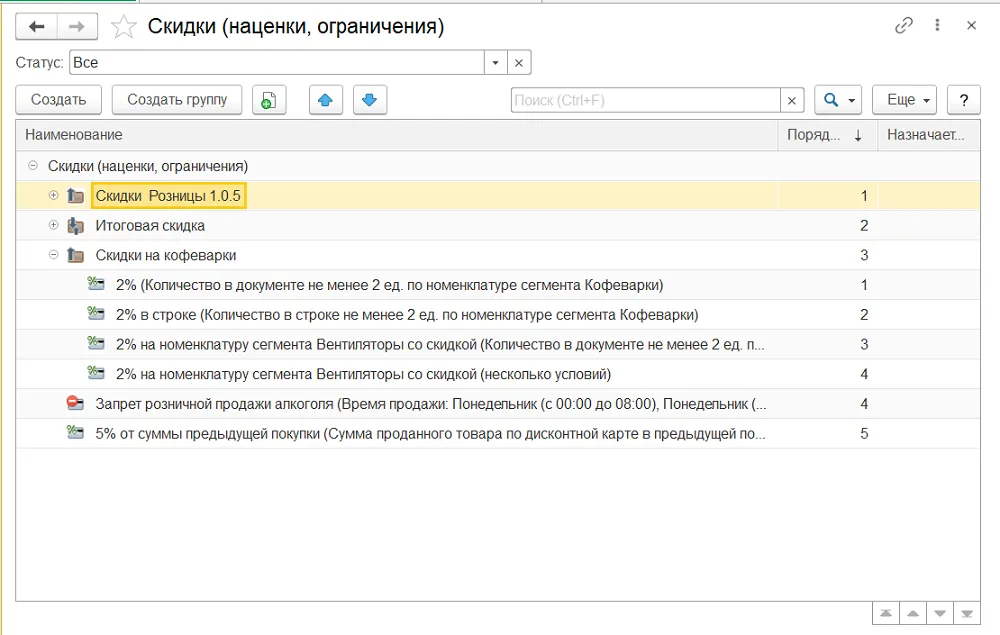The height and width of the screenshot is (635, 1000).
Task: Select the Скидки на кофеварки row
Action: coord(498,255)
